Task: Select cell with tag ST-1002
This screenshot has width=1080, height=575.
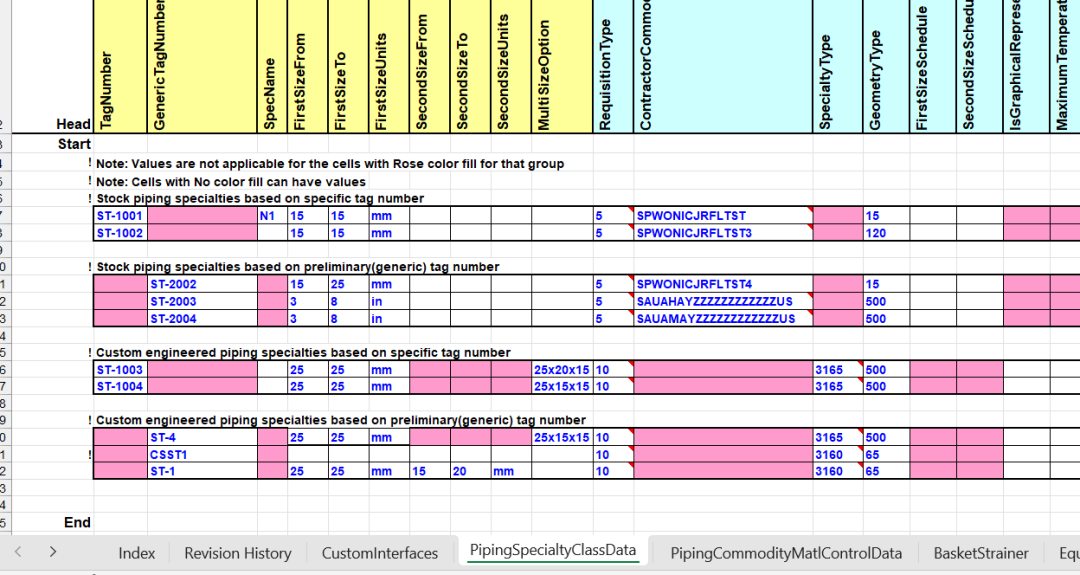Action: click(120, 233)
